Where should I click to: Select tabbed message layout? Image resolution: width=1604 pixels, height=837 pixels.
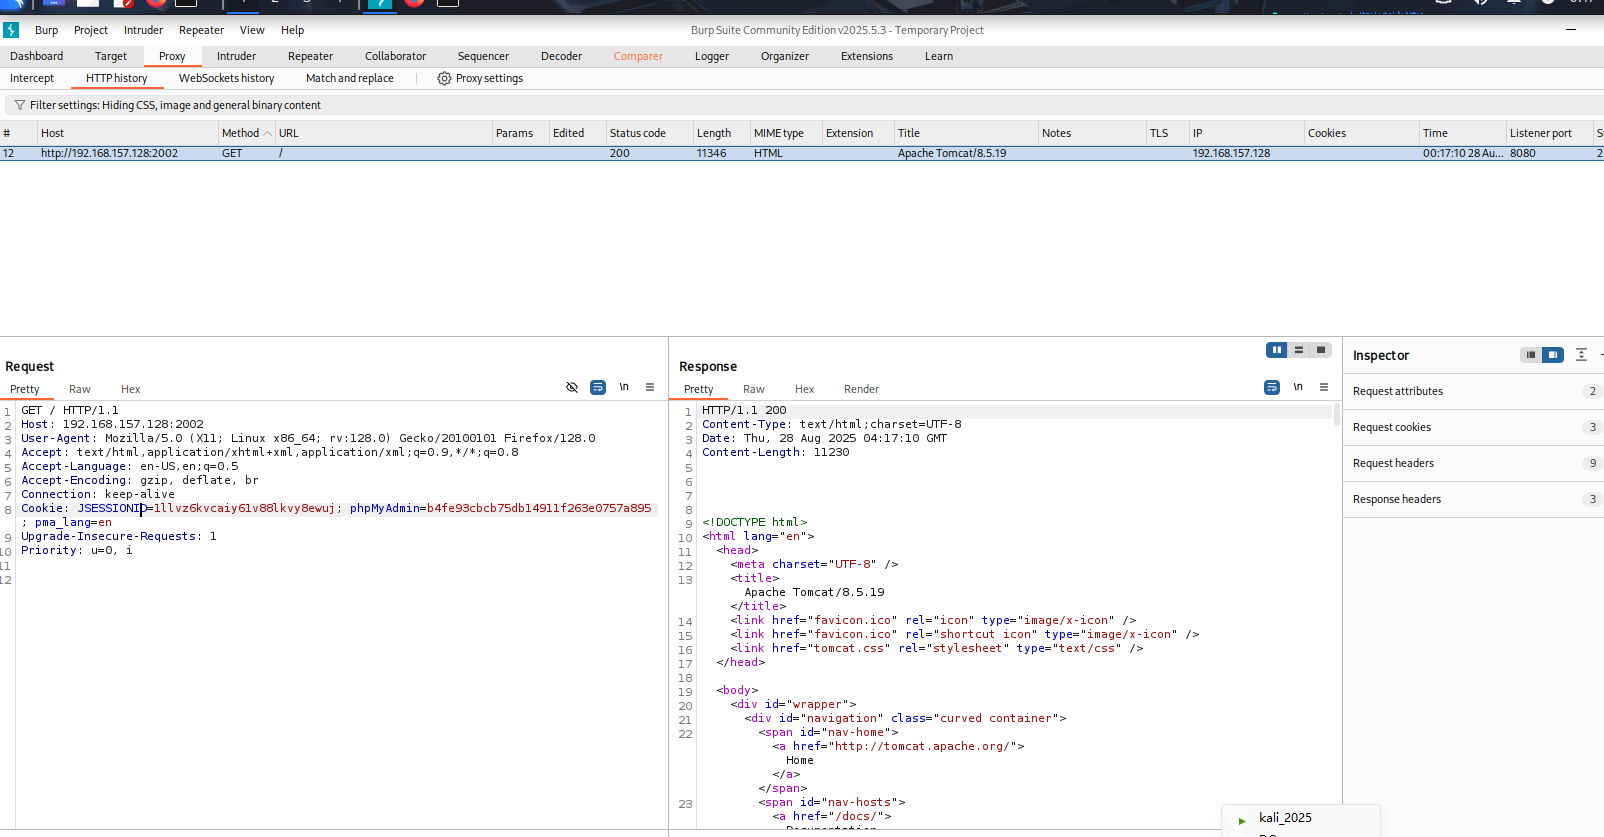click(x=1321, y=350)
